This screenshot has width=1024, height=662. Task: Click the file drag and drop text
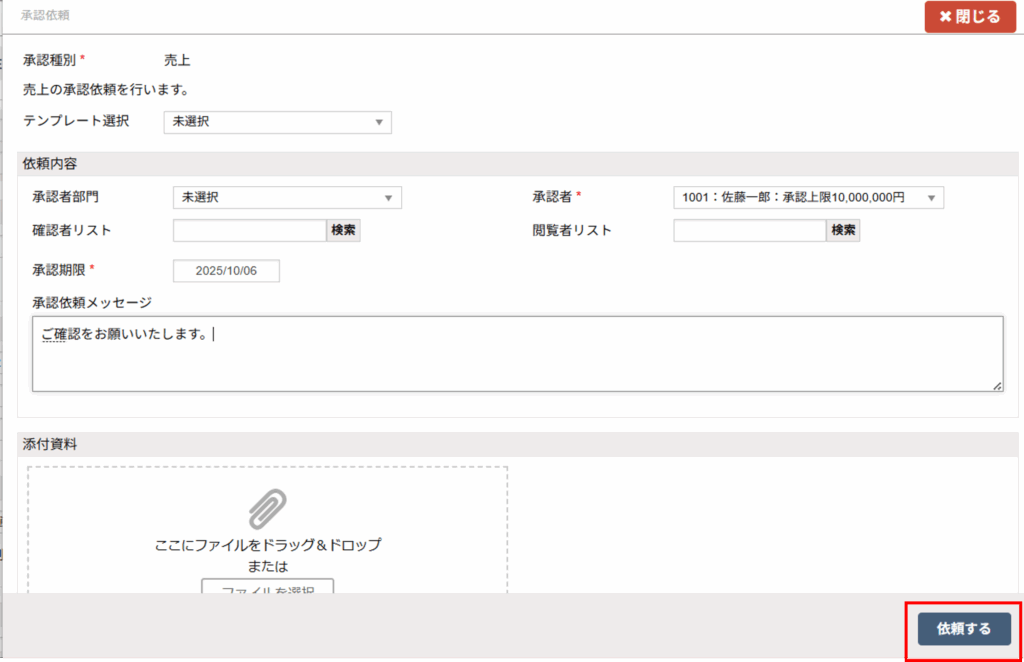[268, 546]
